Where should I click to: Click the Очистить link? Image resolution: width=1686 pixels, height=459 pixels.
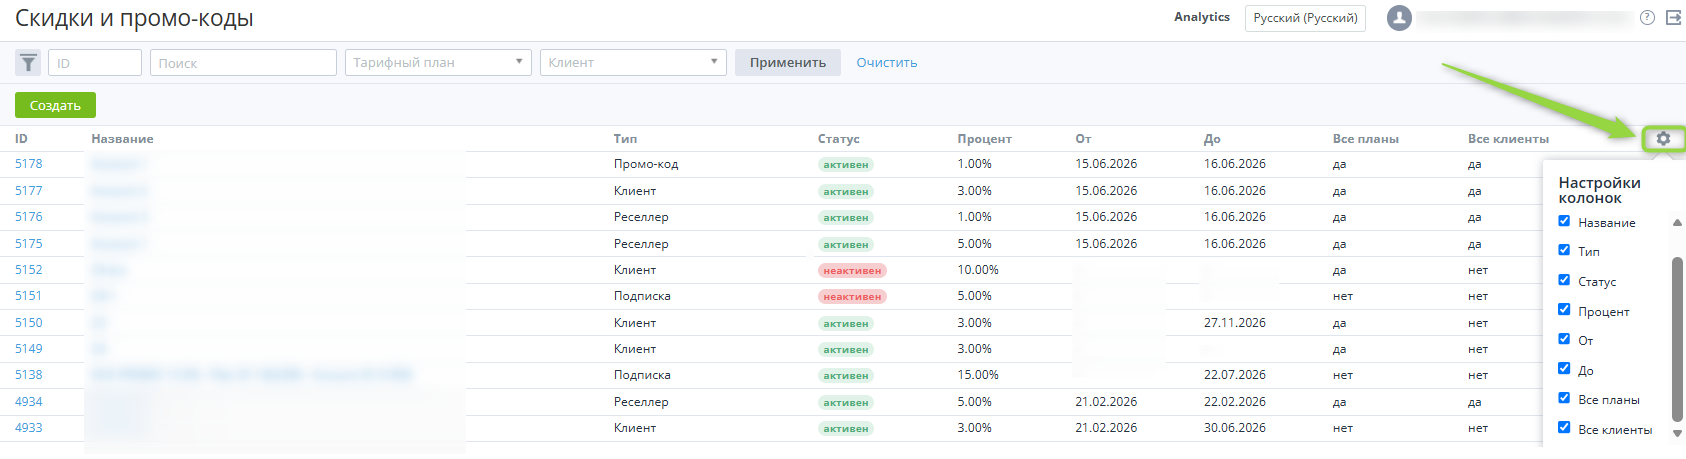[887, 62]
